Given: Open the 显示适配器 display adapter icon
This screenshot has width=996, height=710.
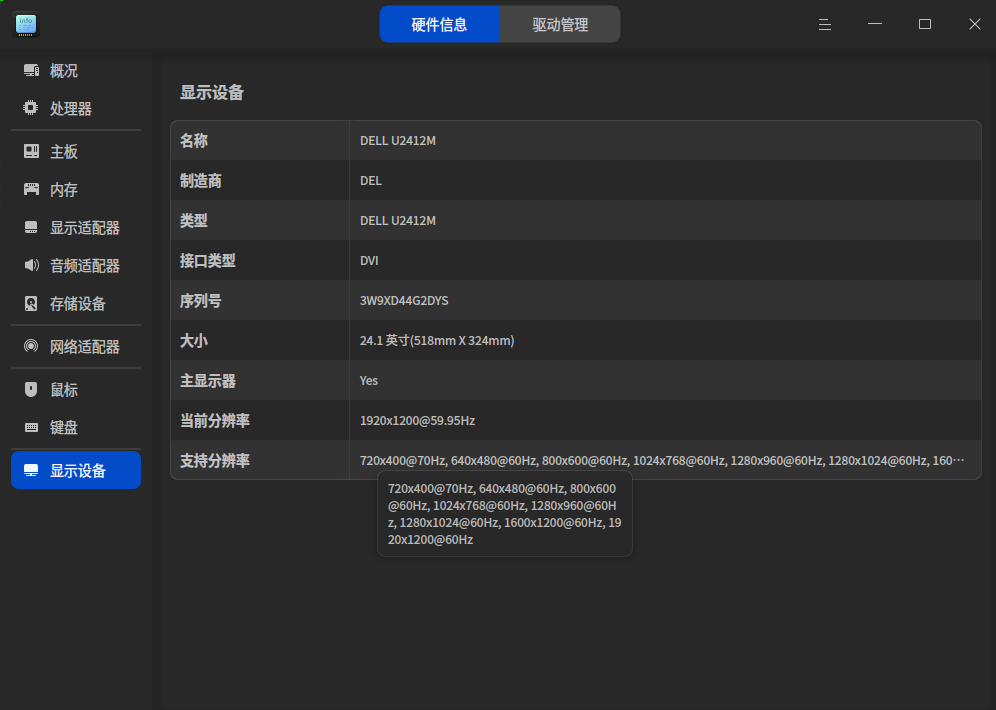Looking at the screenshot, I should [x=31, y=227].
